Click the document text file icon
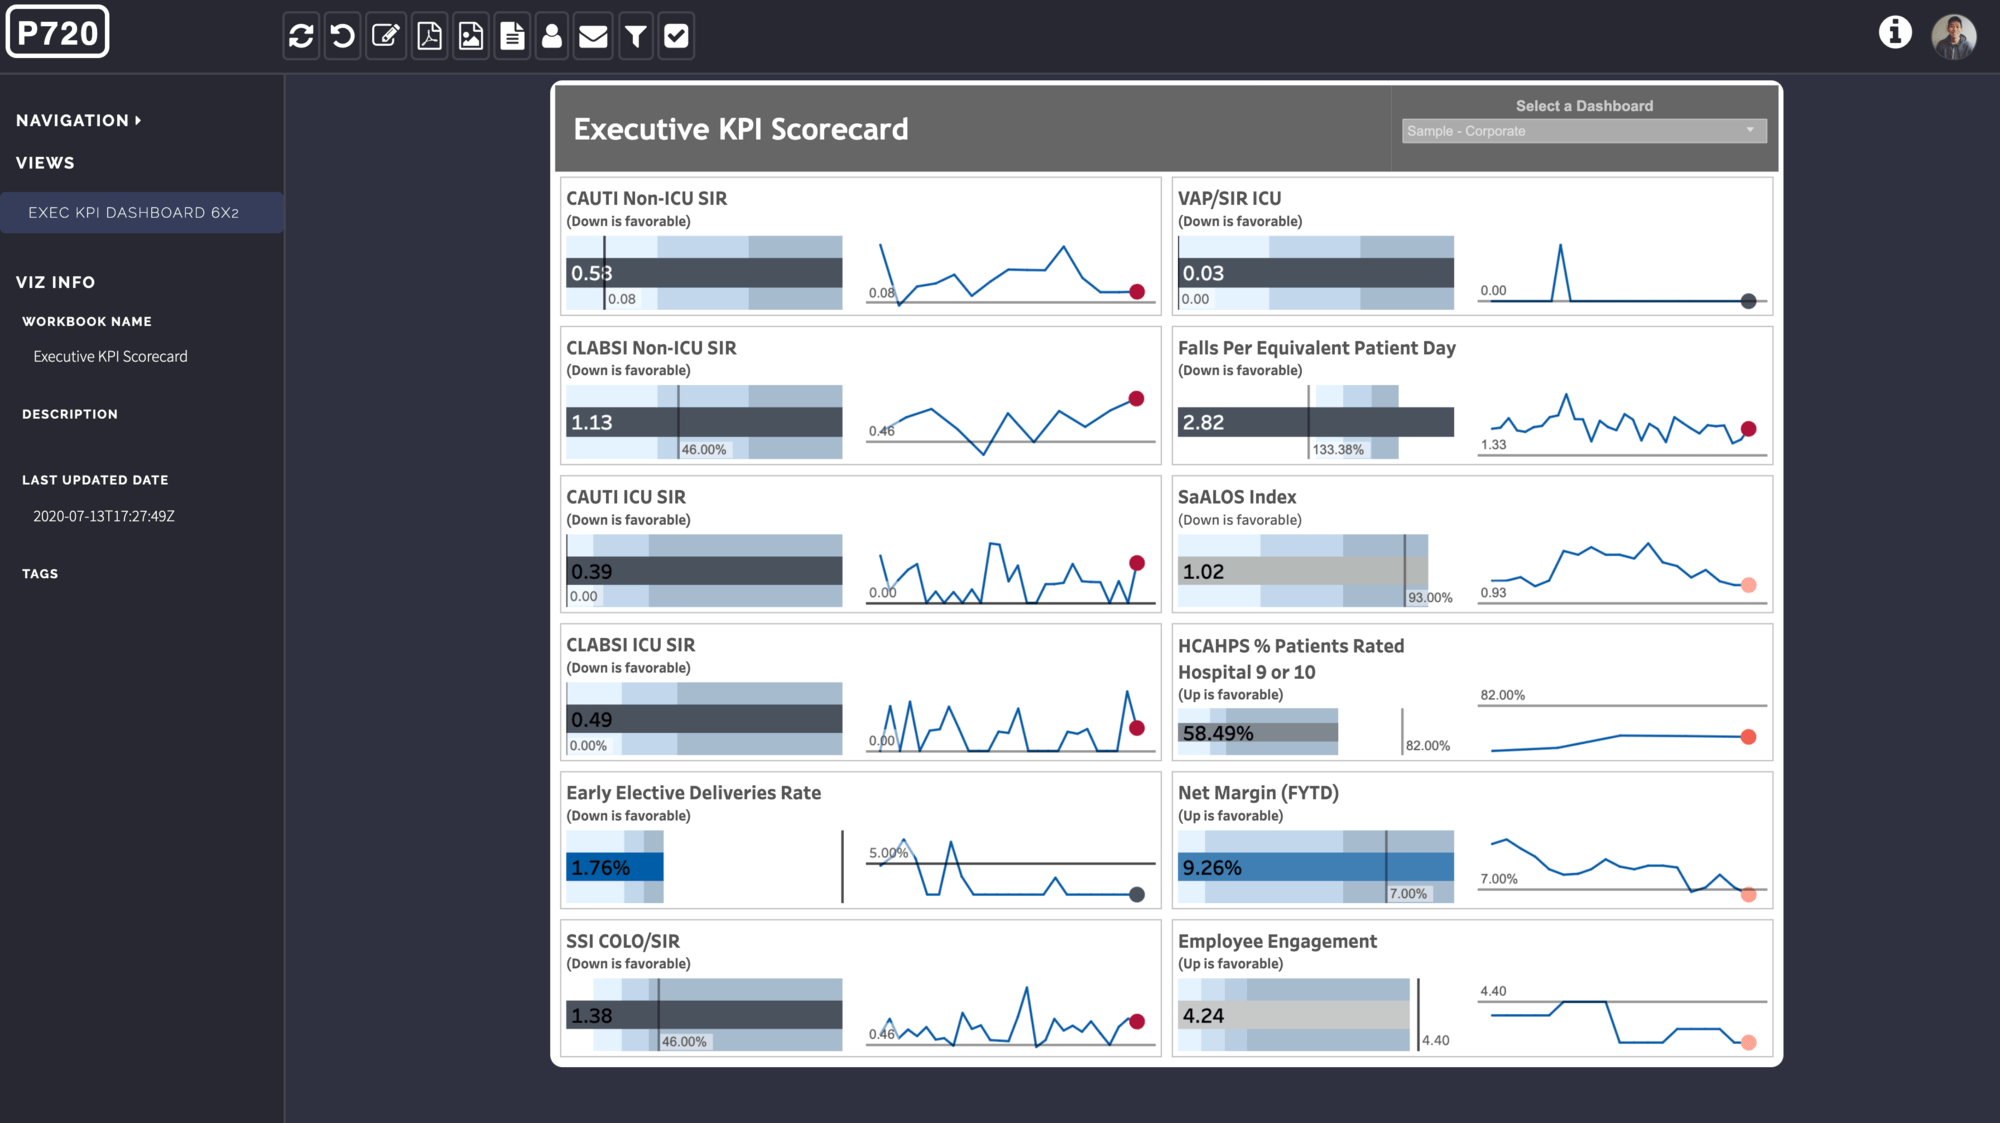The height and width of the screenshot is (1123, 2000). (512, 36)
